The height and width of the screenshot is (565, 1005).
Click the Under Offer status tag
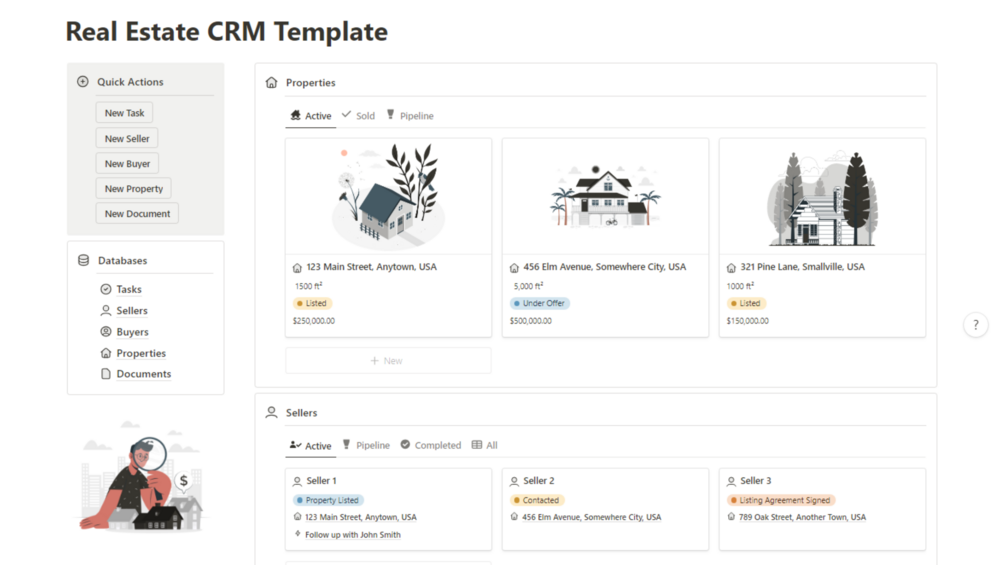[540, 303]
